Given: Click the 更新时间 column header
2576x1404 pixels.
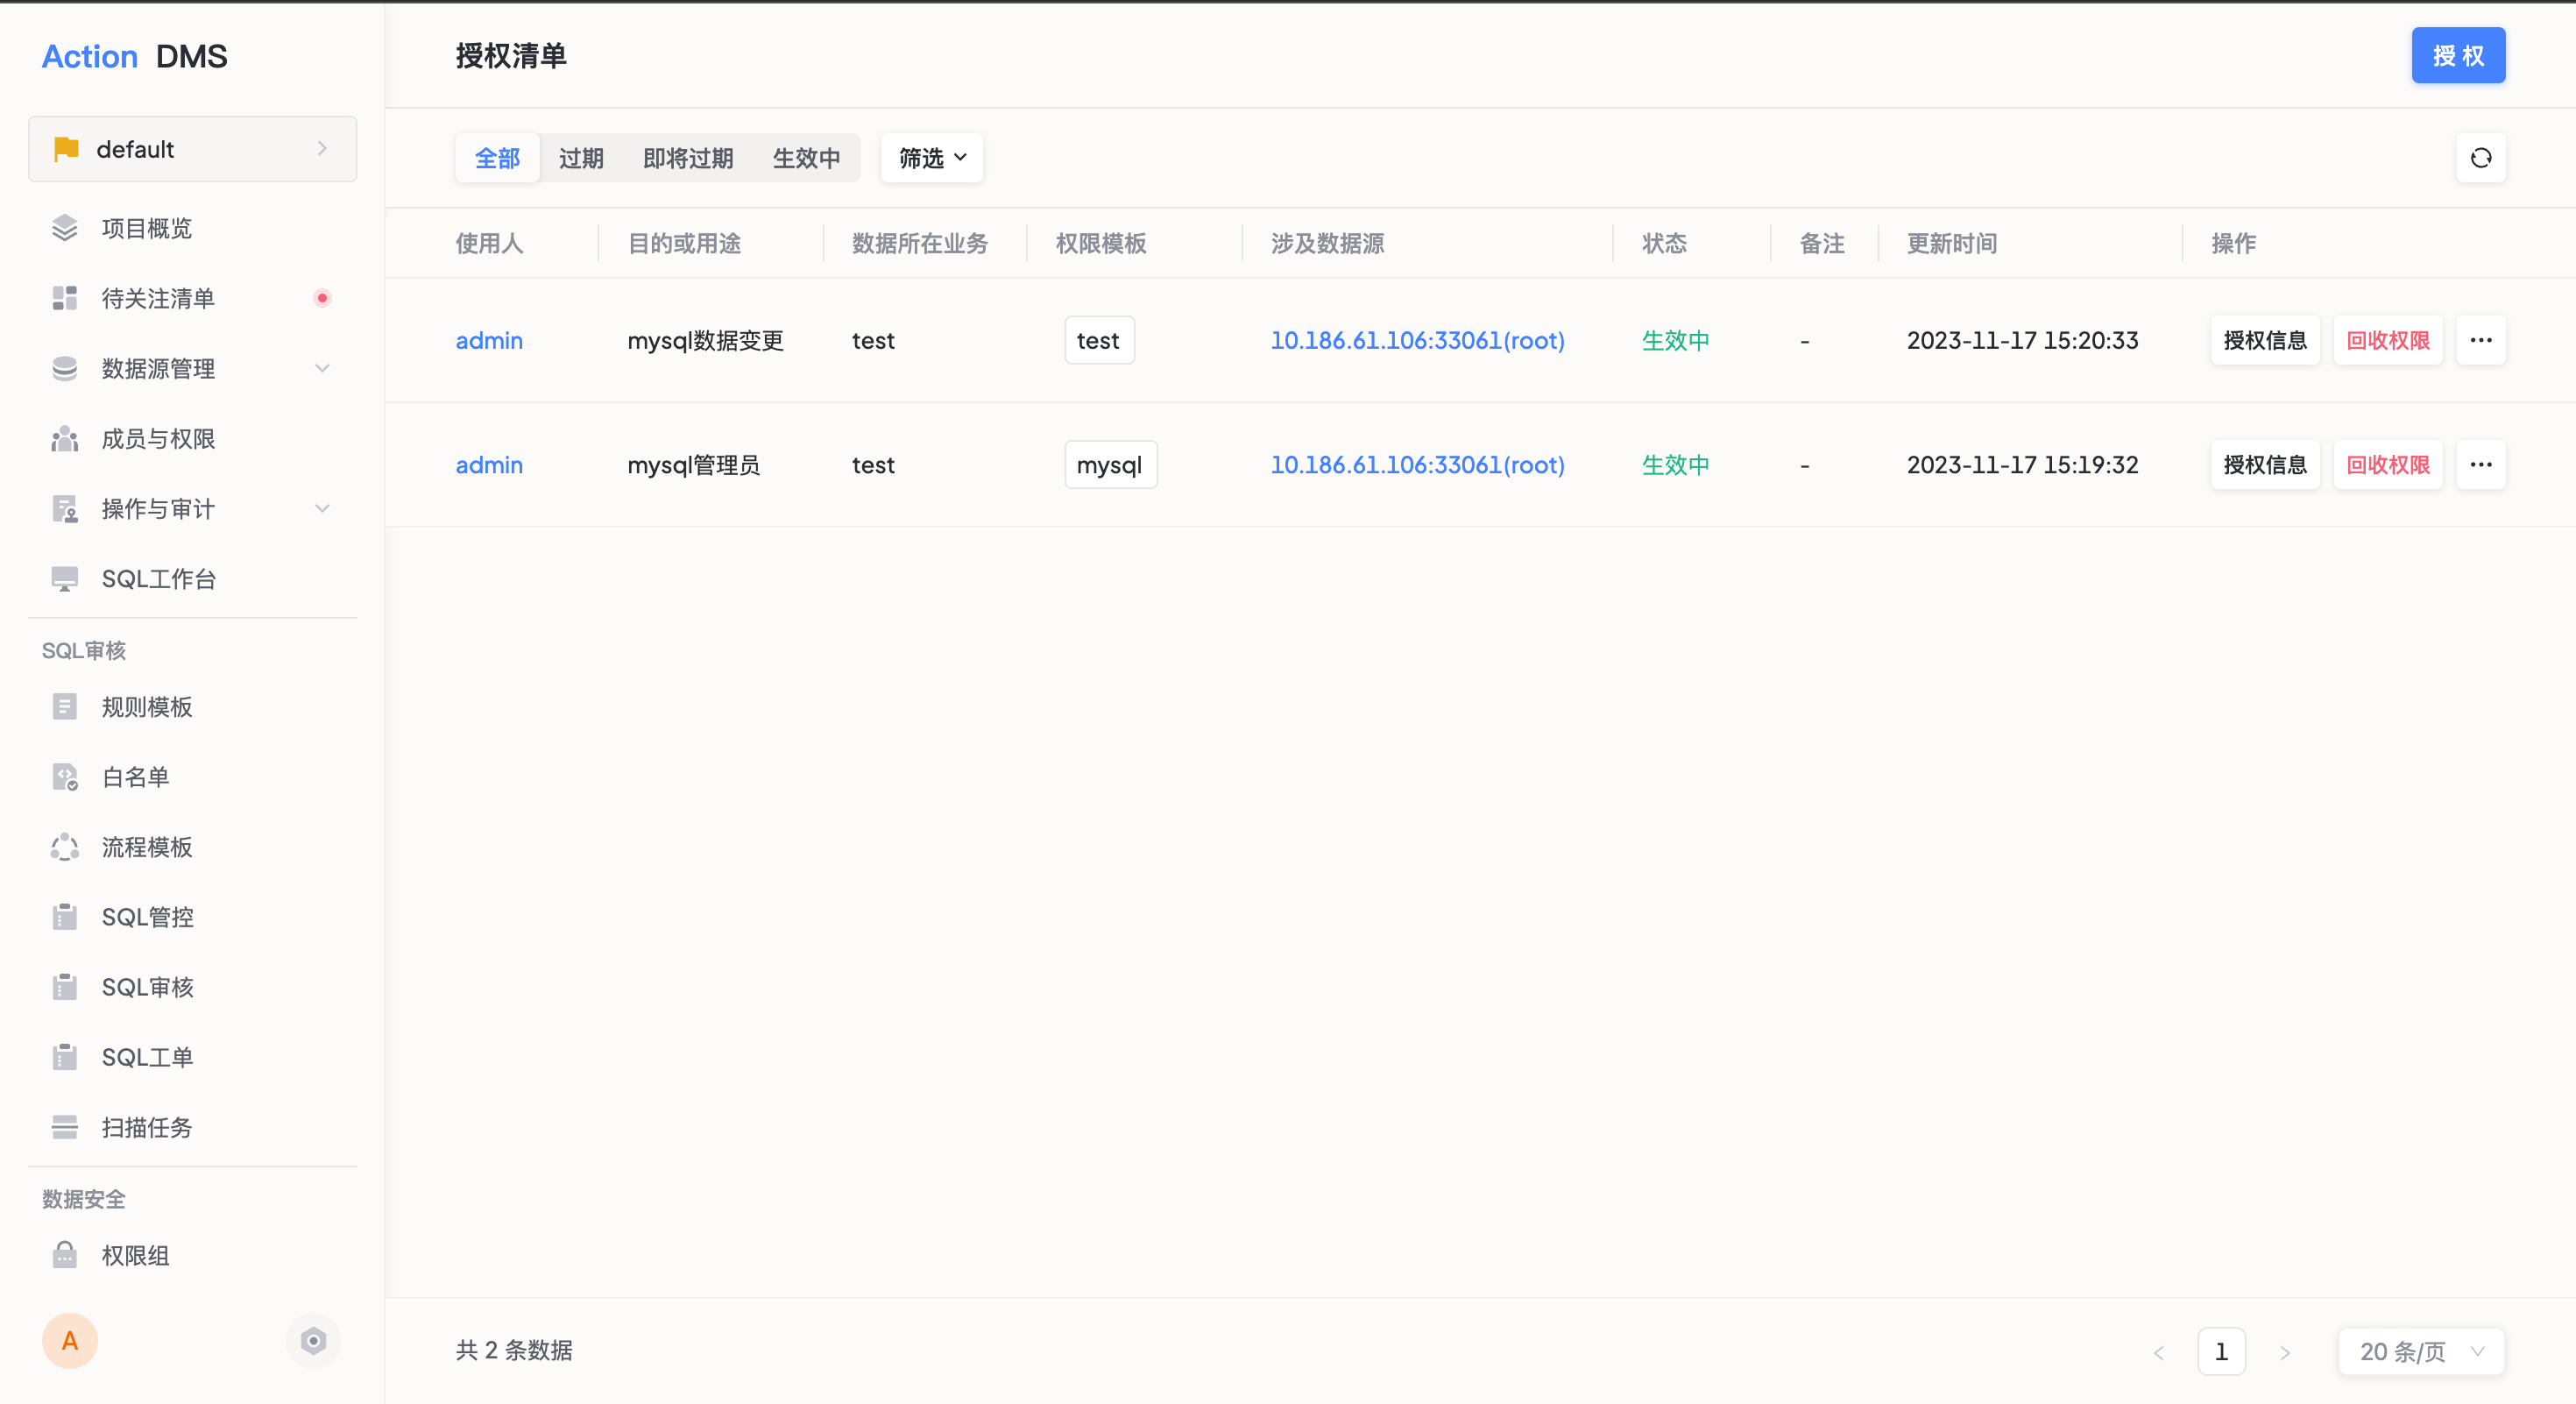Looking at the screenshot, I should 1951,244.
